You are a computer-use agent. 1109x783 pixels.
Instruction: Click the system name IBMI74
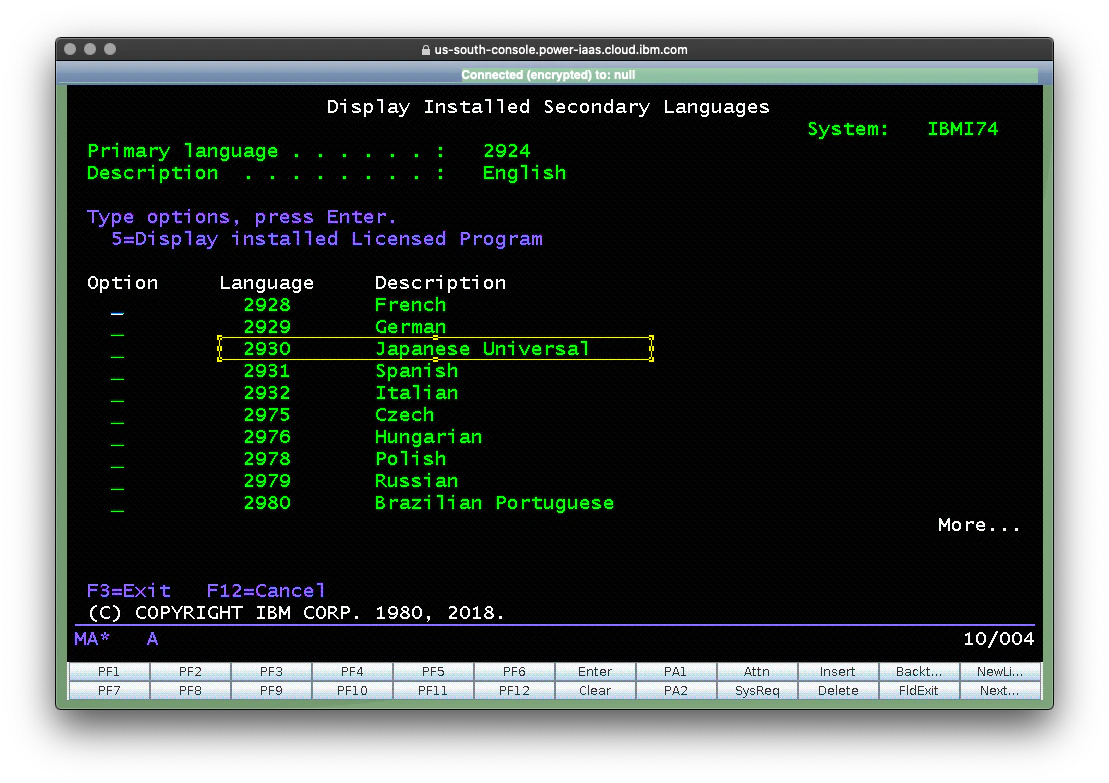[963, 129]
